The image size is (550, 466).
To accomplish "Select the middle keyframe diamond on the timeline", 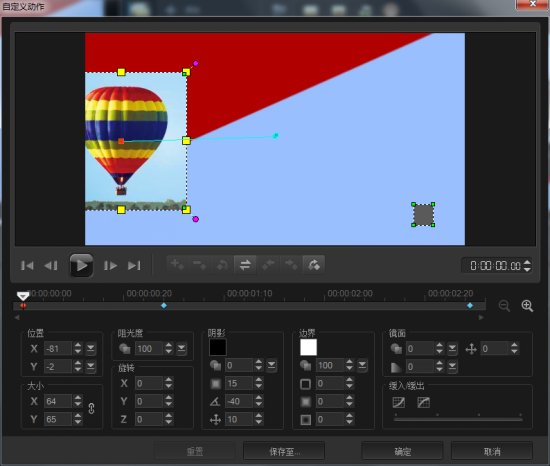I will 164,306.
